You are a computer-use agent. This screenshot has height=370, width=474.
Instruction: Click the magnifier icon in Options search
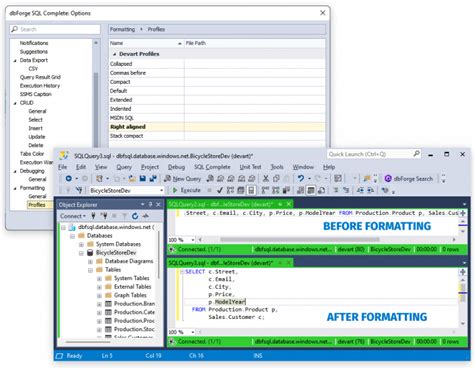15,29
